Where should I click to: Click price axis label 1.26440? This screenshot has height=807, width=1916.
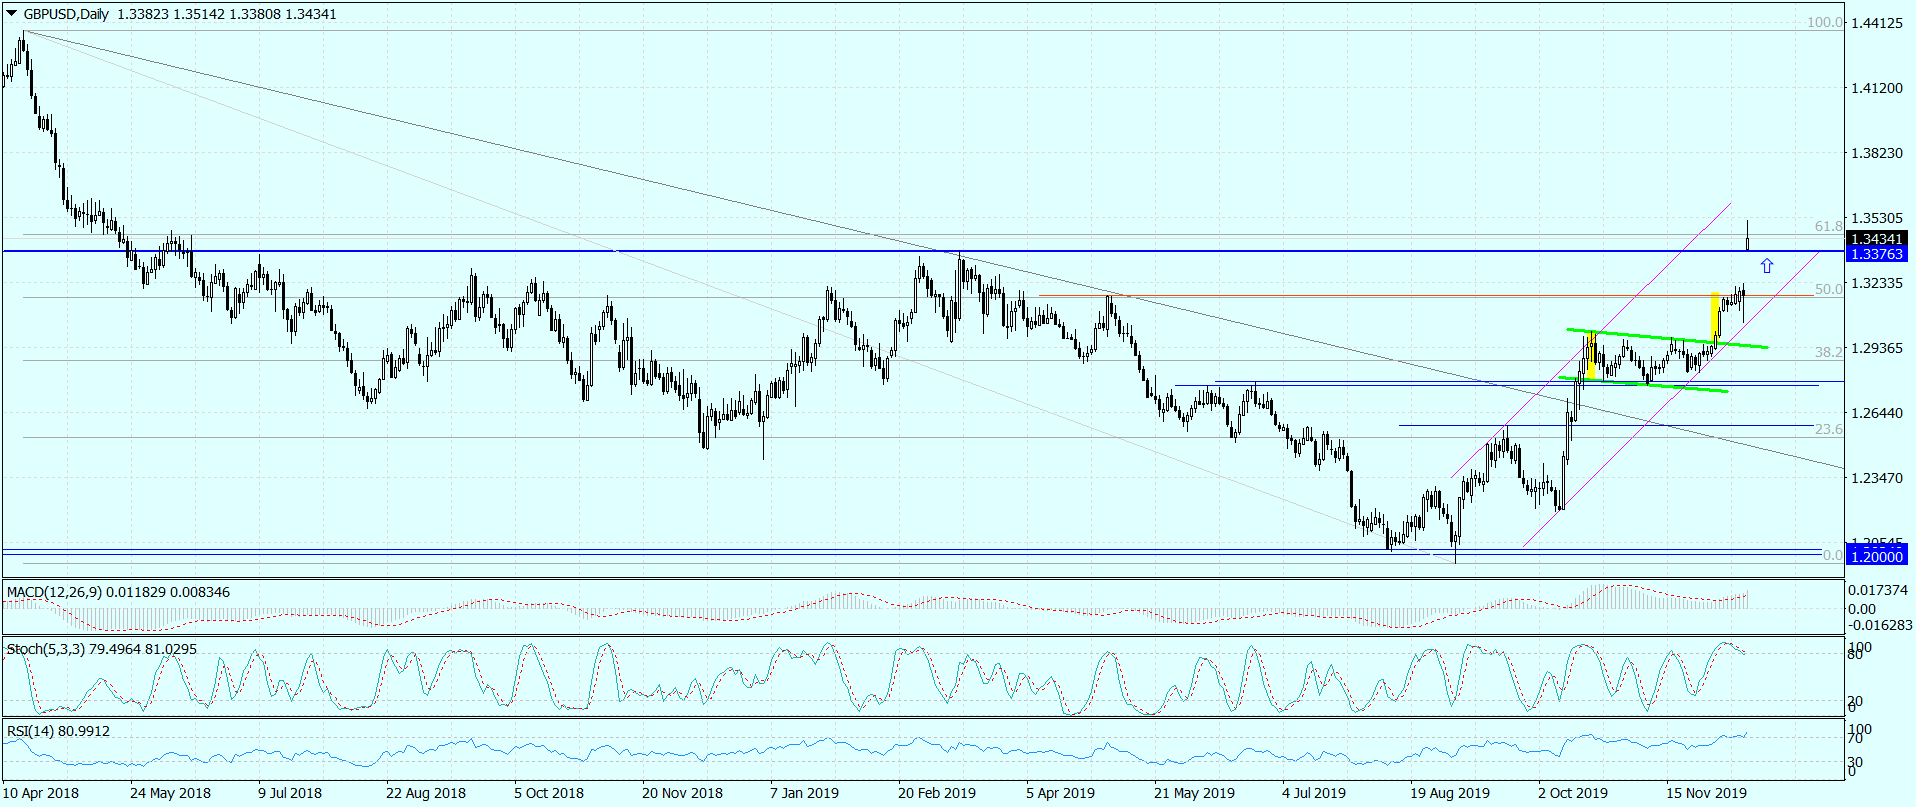point(1877,413)
